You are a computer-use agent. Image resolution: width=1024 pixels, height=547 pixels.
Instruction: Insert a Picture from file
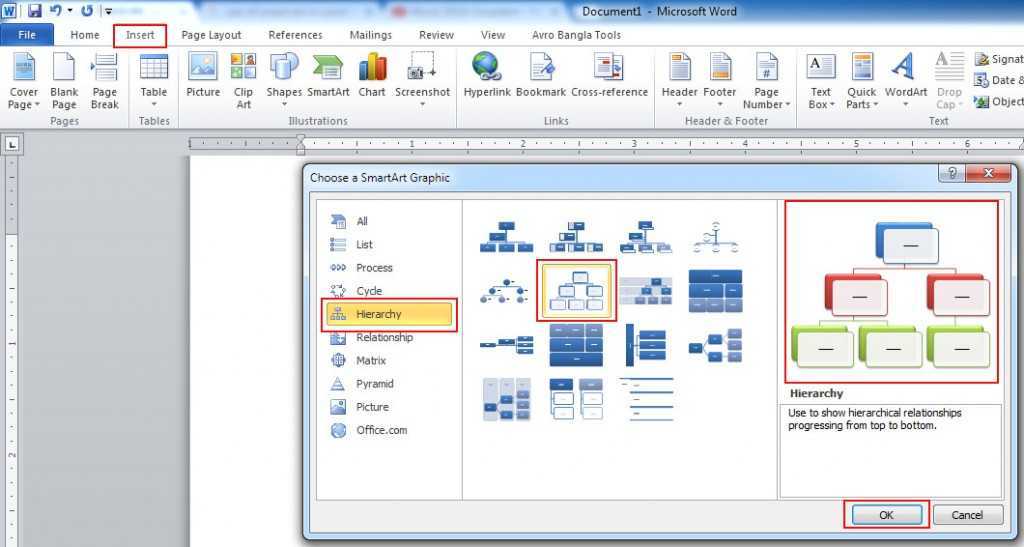[203, 75]
